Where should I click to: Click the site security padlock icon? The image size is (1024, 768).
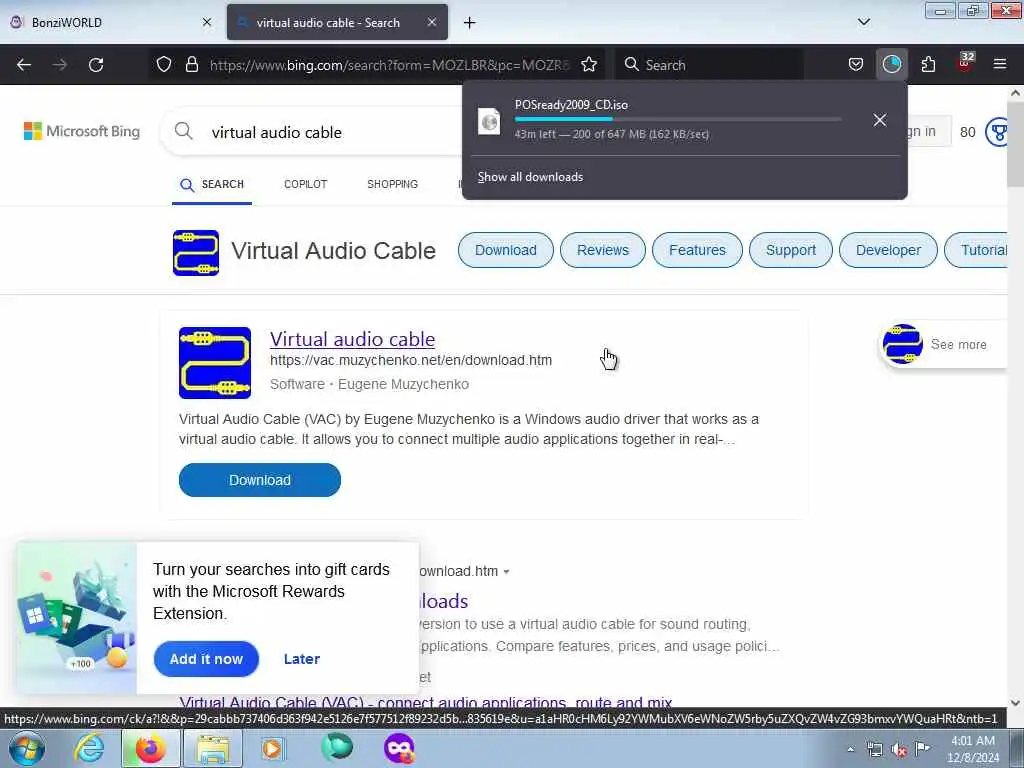click(191, 65)
